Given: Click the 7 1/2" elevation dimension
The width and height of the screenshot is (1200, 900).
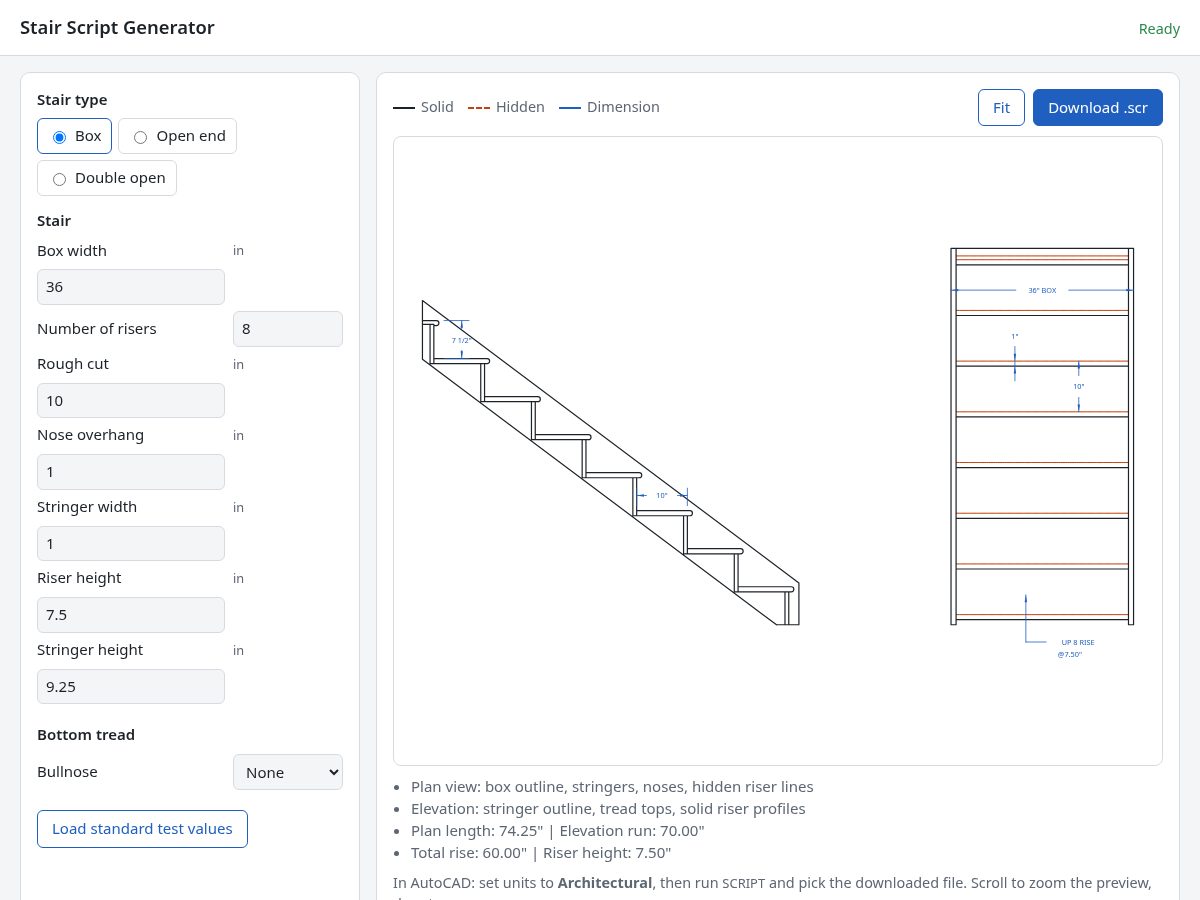Looking at the screenshot, I should (462, 340).
